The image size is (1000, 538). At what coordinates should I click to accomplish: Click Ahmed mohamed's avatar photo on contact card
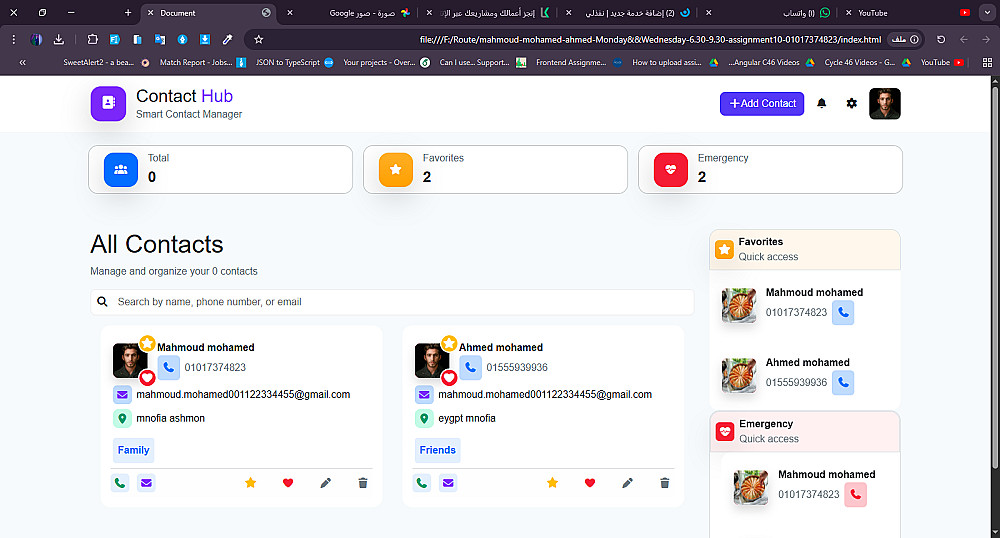point(432,360)
